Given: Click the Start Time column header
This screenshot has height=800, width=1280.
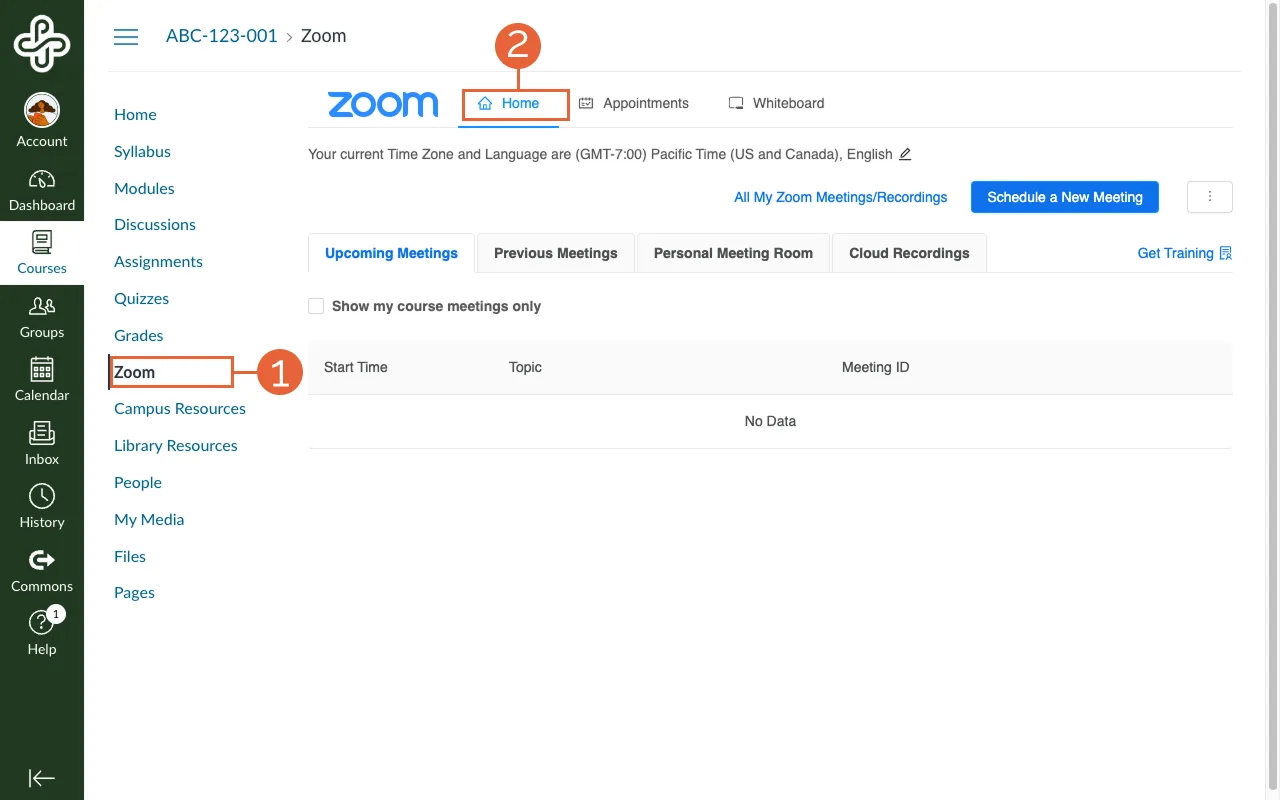Looking at the screenshot, I should pyautogui.click(x=355, y=367).
